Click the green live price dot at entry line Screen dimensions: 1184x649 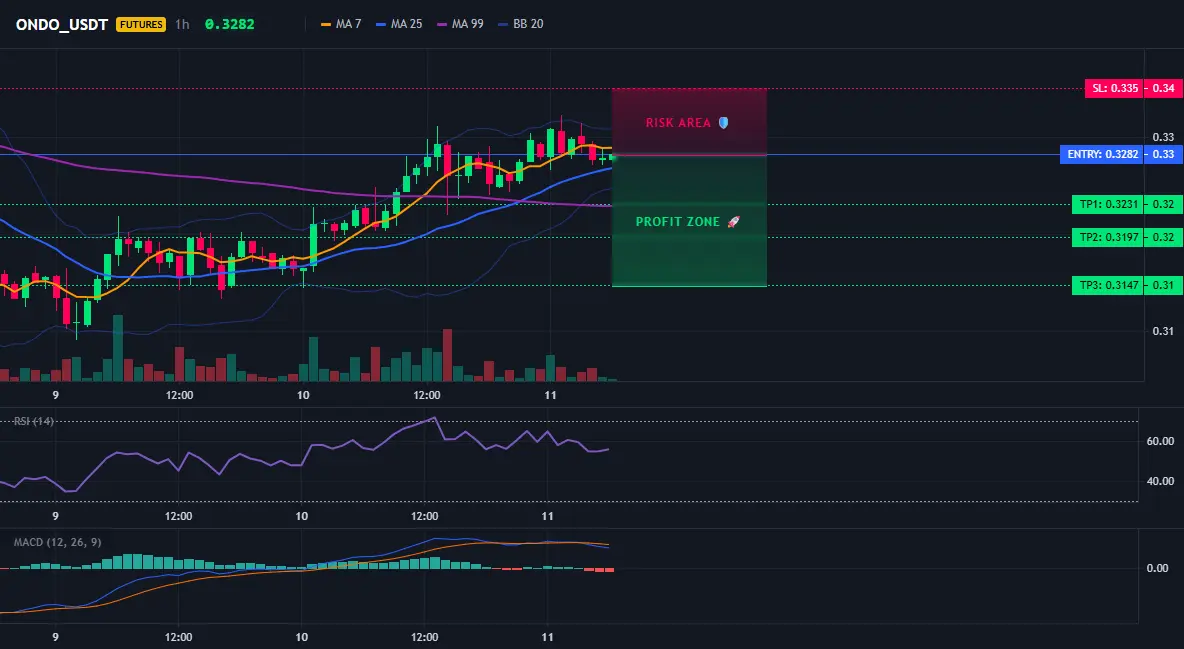pyautogui.click(x=613, y=158)
